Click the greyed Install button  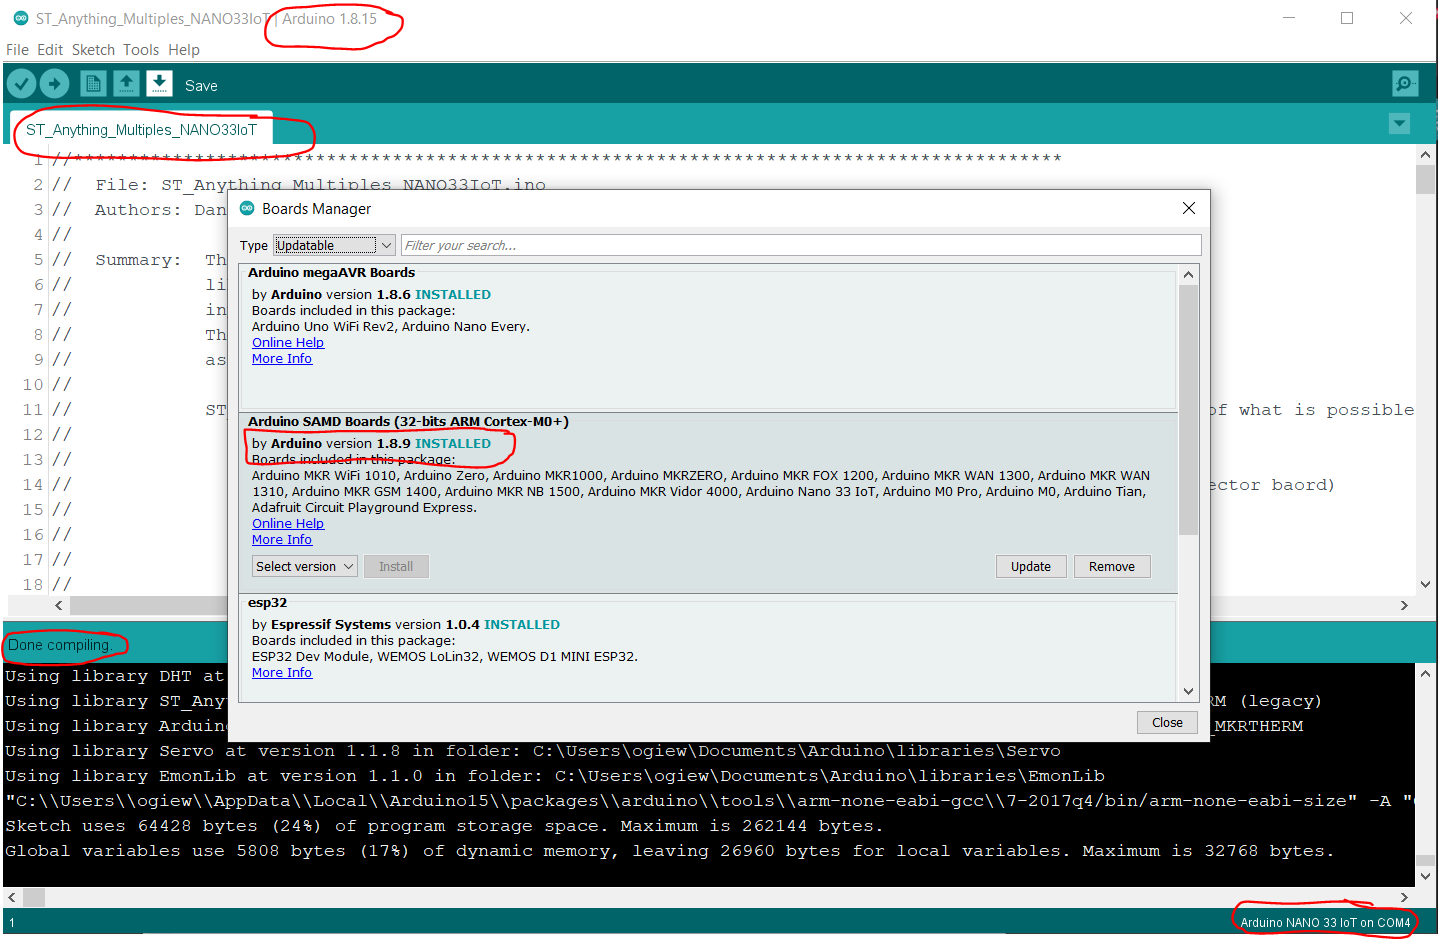[x=396, y=567]
